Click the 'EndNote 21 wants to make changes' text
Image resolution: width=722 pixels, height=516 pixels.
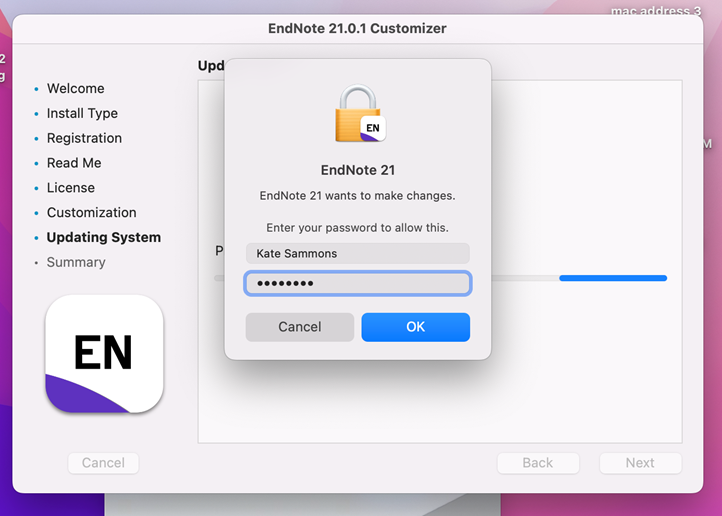pos(357,196)
